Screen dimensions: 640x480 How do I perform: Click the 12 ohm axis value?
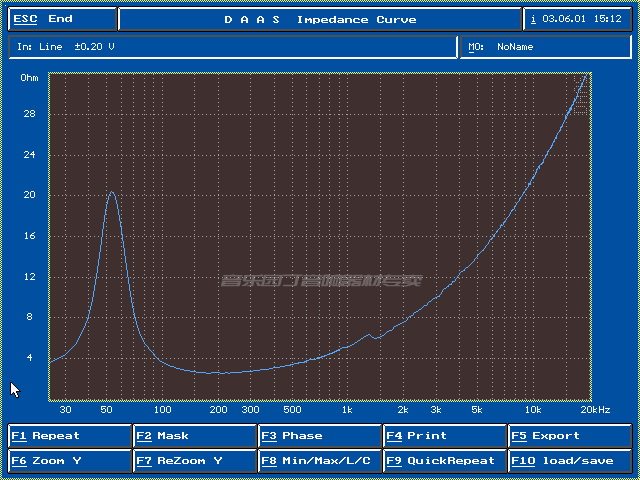pos(29,276)
